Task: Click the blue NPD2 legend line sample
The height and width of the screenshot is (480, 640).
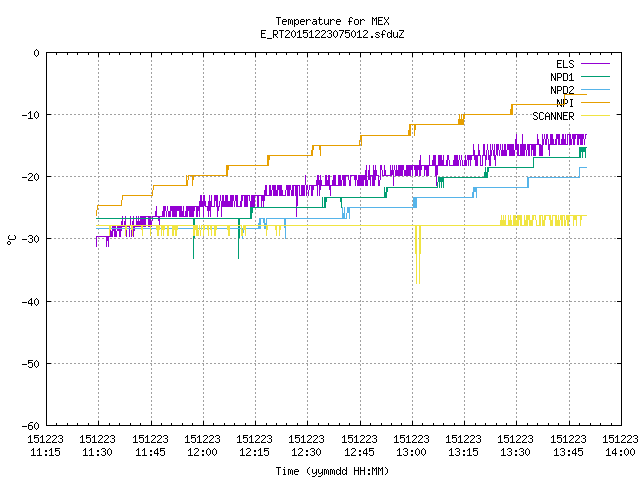Action: point(595,89)
